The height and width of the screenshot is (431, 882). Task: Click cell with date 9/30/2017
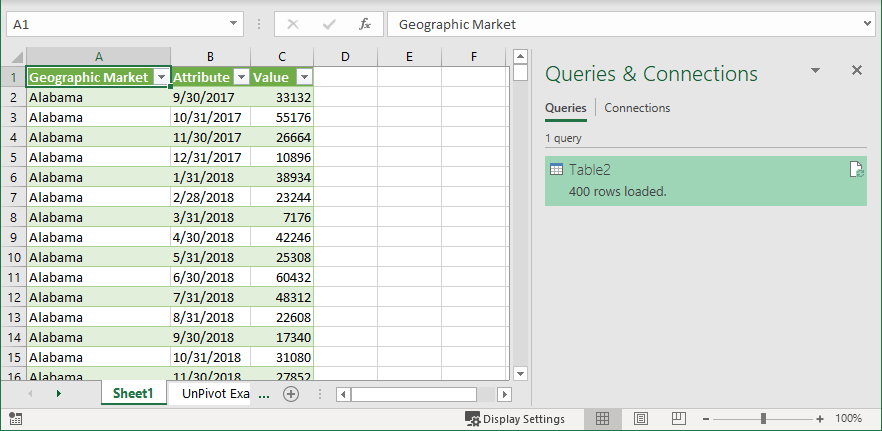tap(210, 97)
